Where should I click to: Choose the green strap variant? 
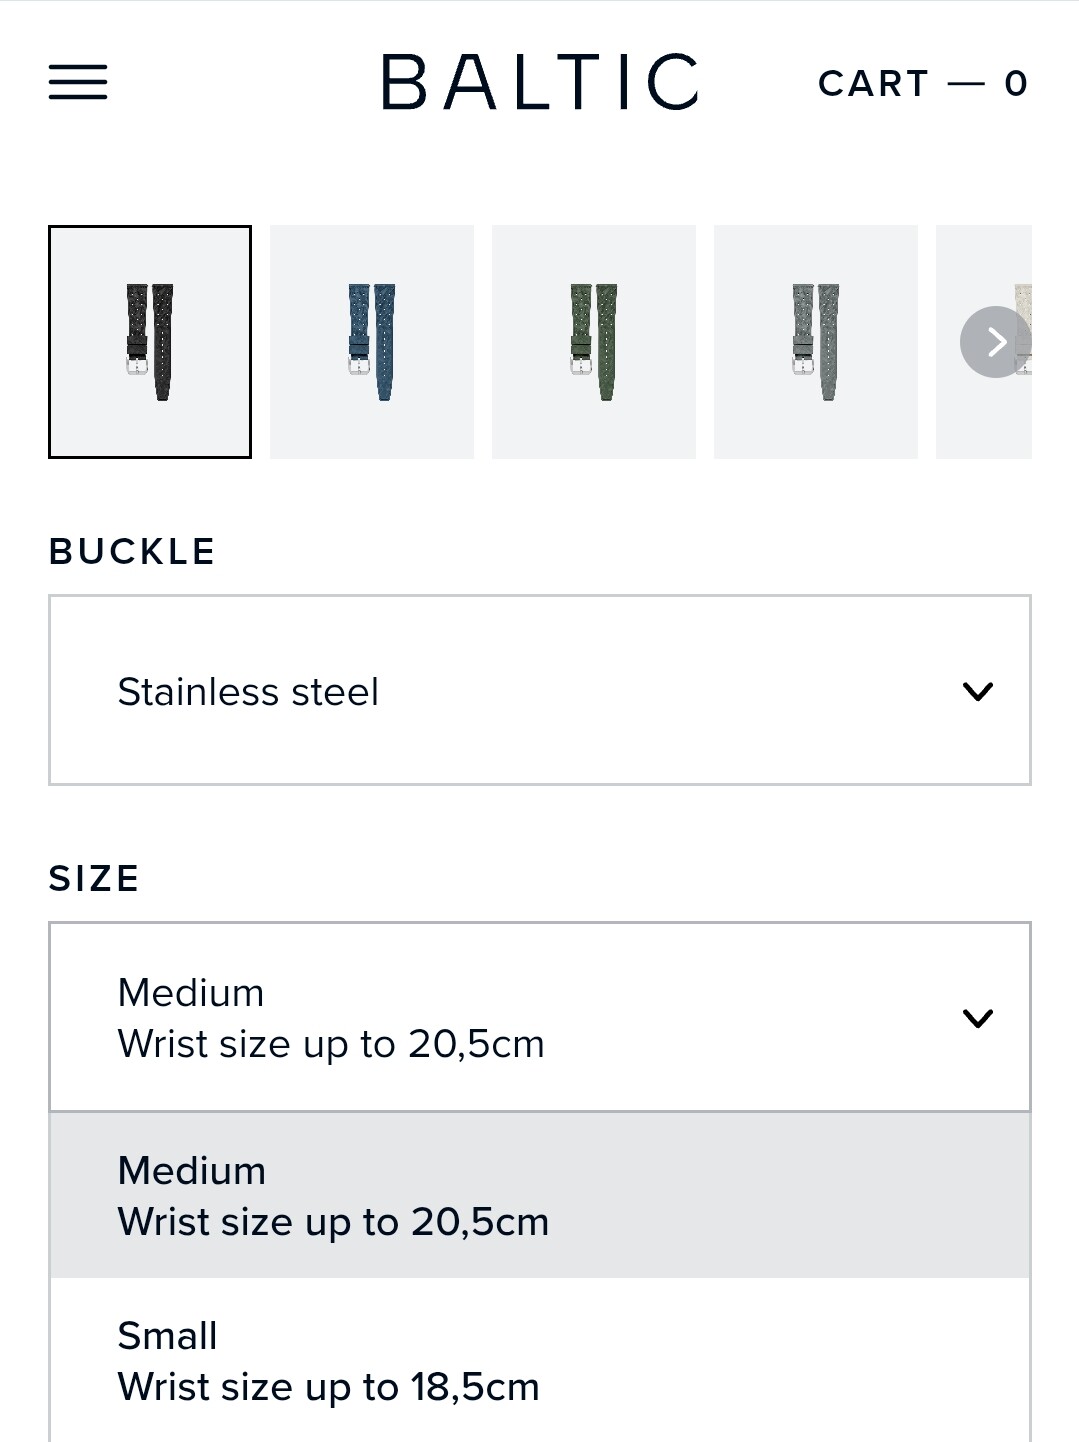pos(594,342)
